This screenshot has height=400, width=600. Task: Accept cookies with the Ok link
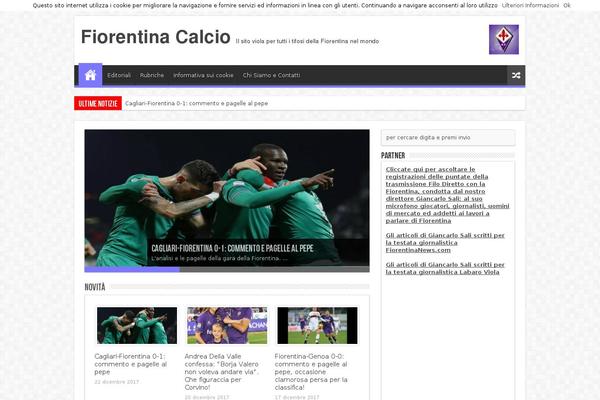(567, 5)
